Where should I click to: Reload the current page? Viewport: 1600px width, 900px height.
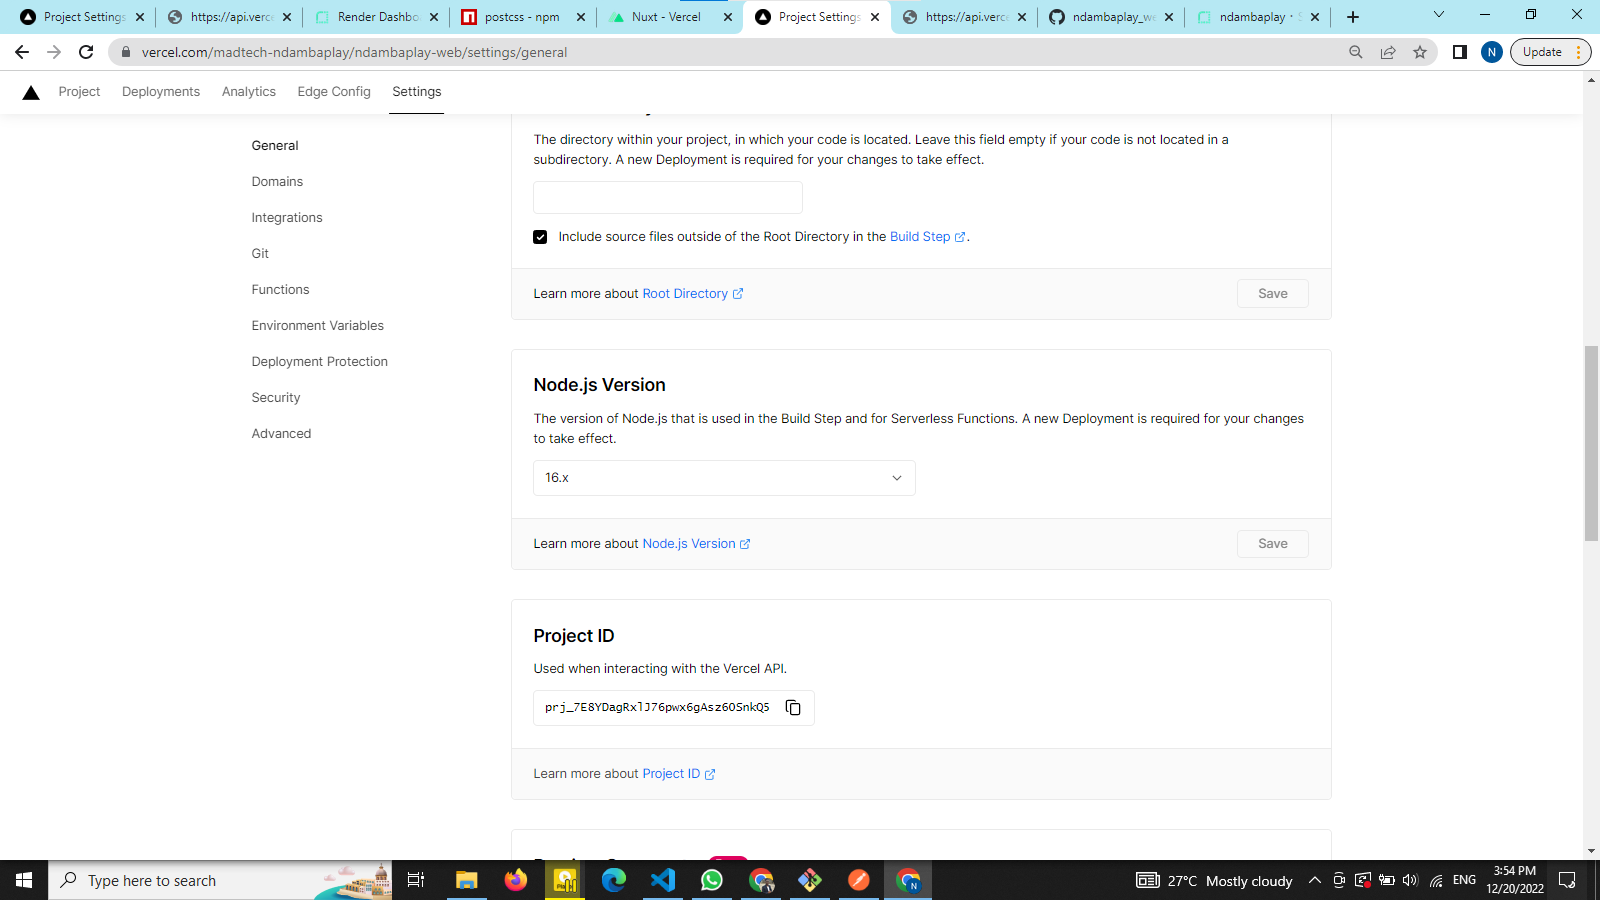(x=86, y=52)
